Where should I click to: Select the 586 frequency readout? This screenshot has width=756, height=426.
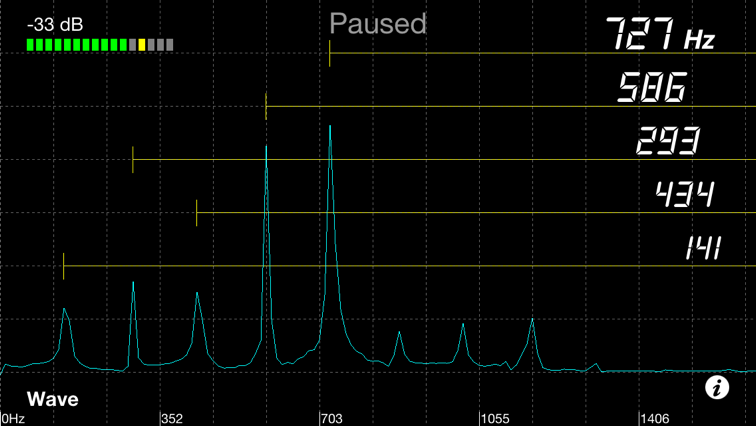tap(652, 87)
